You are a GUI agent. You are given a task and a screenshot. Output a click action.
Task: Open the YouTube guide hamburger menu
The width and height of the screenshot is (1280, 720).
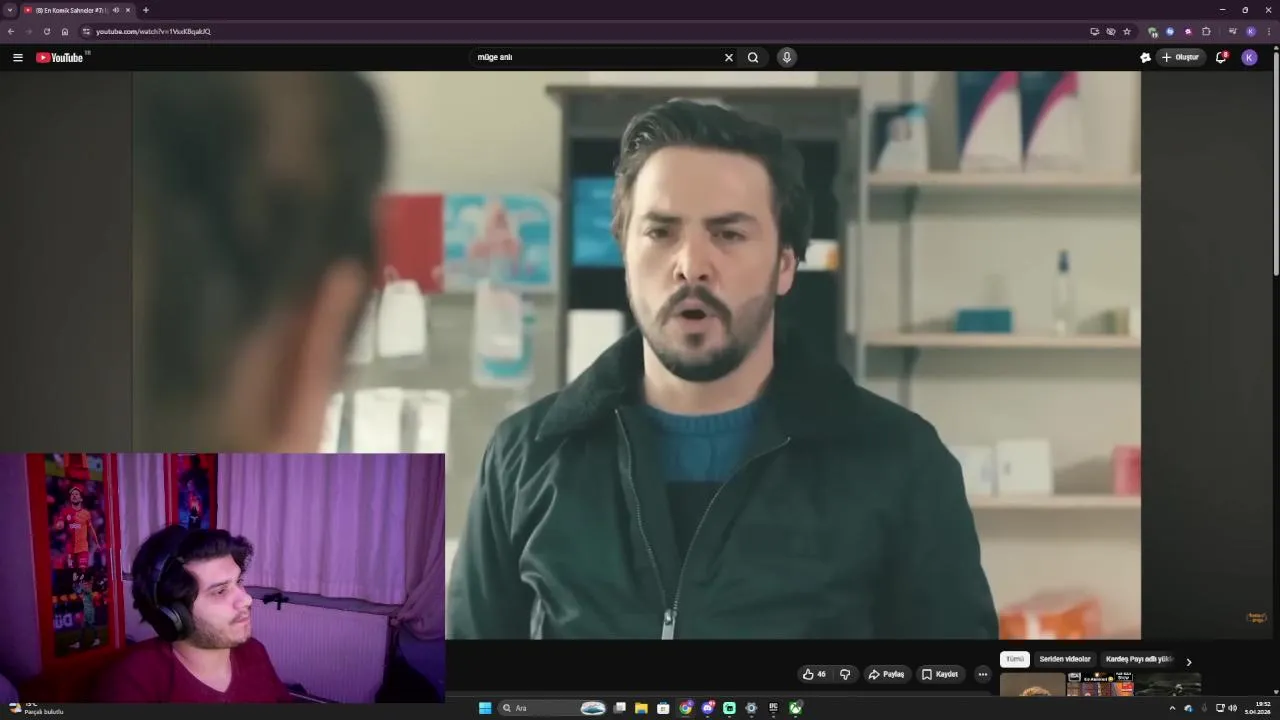click(x=17, y=58)
